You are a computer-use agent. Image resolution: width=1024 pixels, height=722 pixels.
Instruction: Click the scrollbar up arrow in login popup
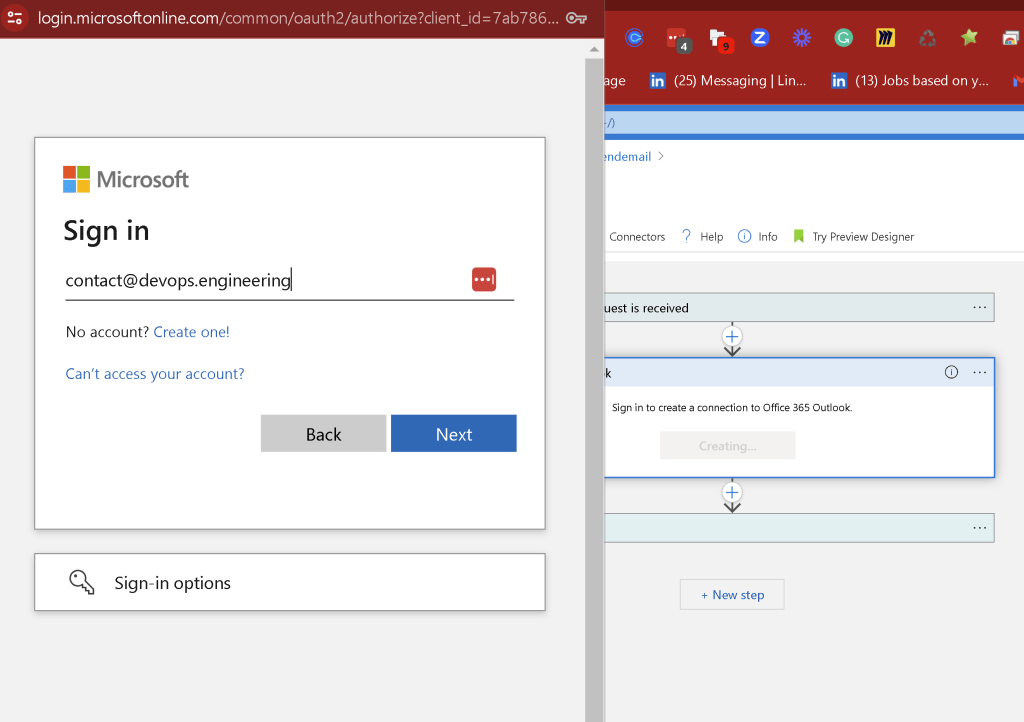pyautogui.click(x=594, y=49)
